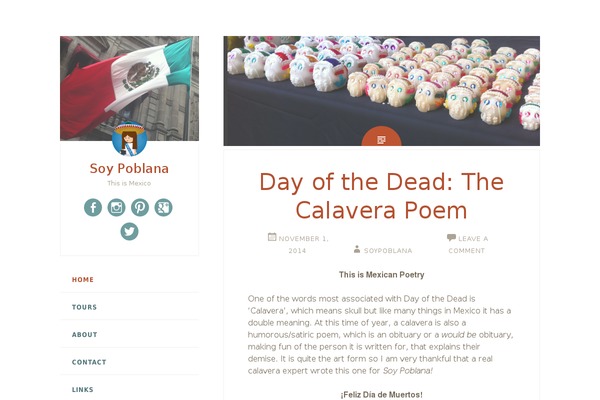The height and width of the screenshot is (400, 600).
Task: Click the Soy Poblana site title
Action: click(x=129, y=168)
